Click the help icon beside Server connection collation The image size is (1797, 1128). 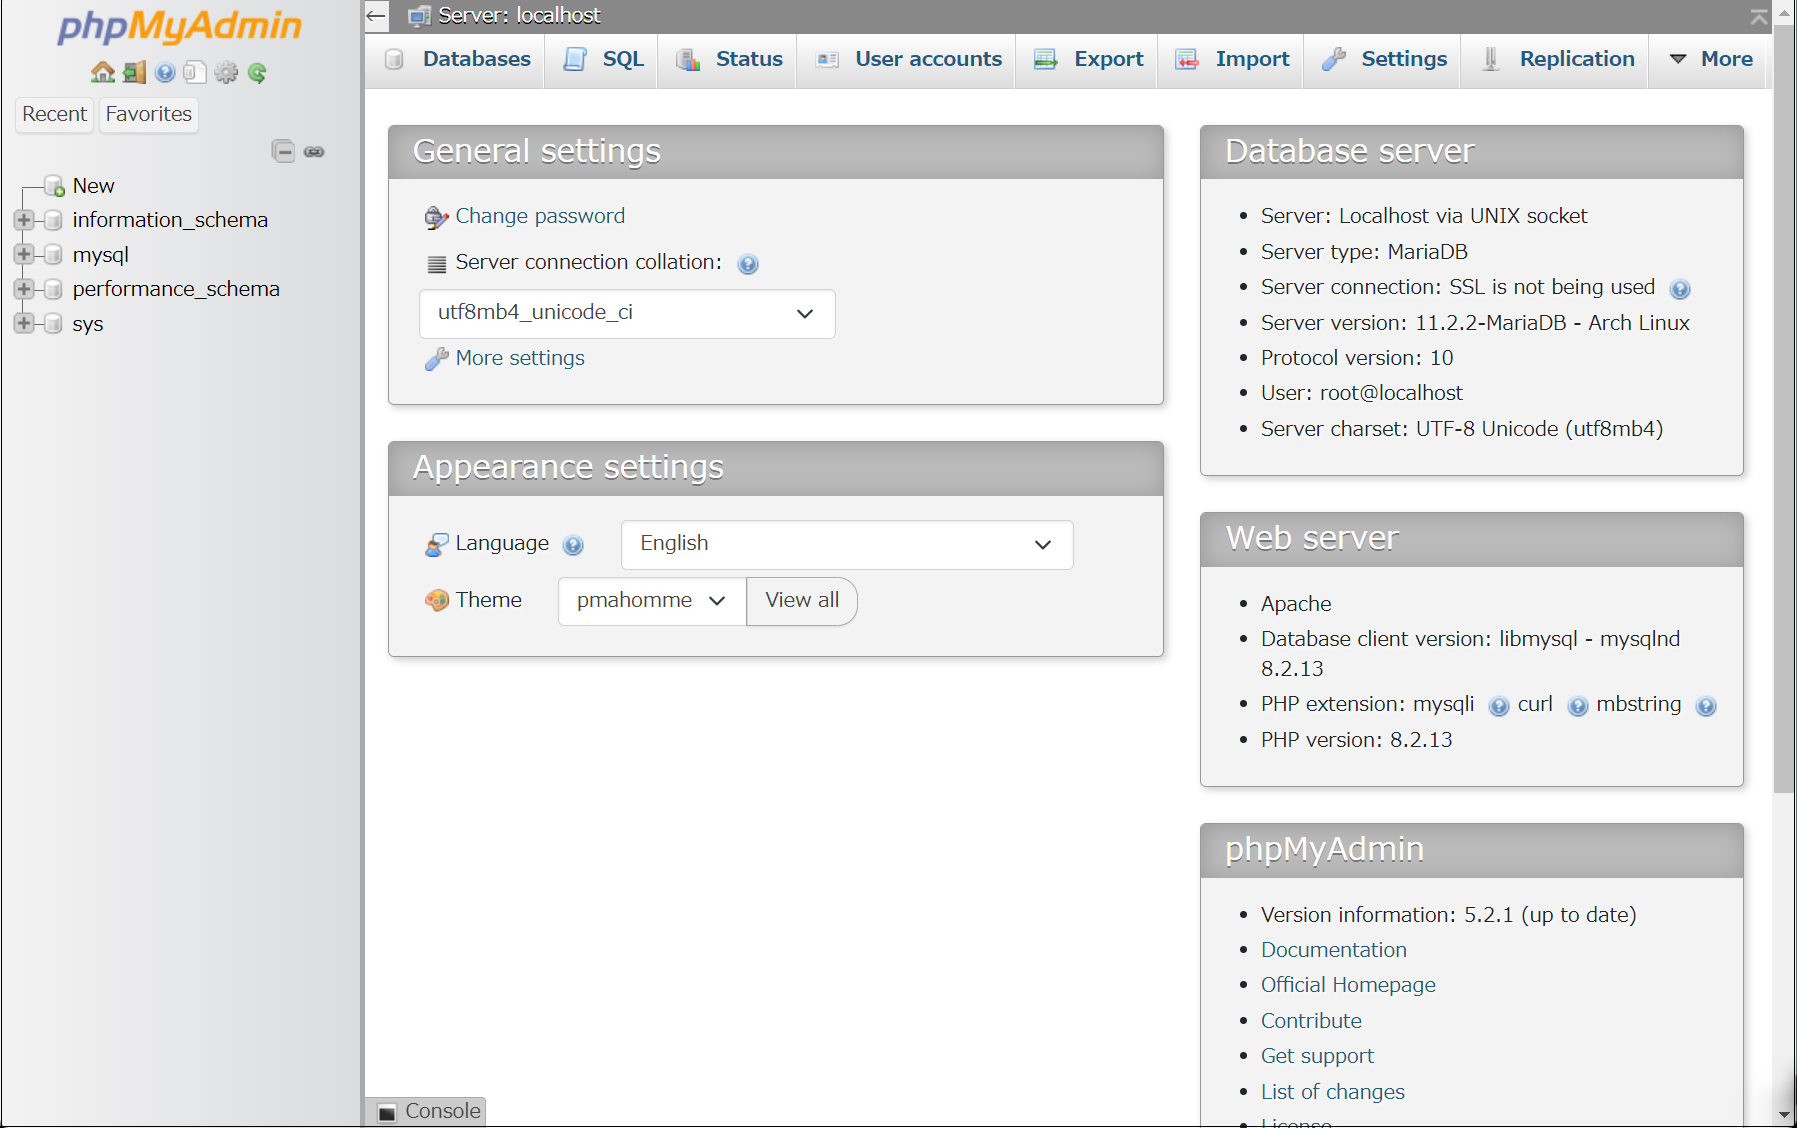click(748, 264)
